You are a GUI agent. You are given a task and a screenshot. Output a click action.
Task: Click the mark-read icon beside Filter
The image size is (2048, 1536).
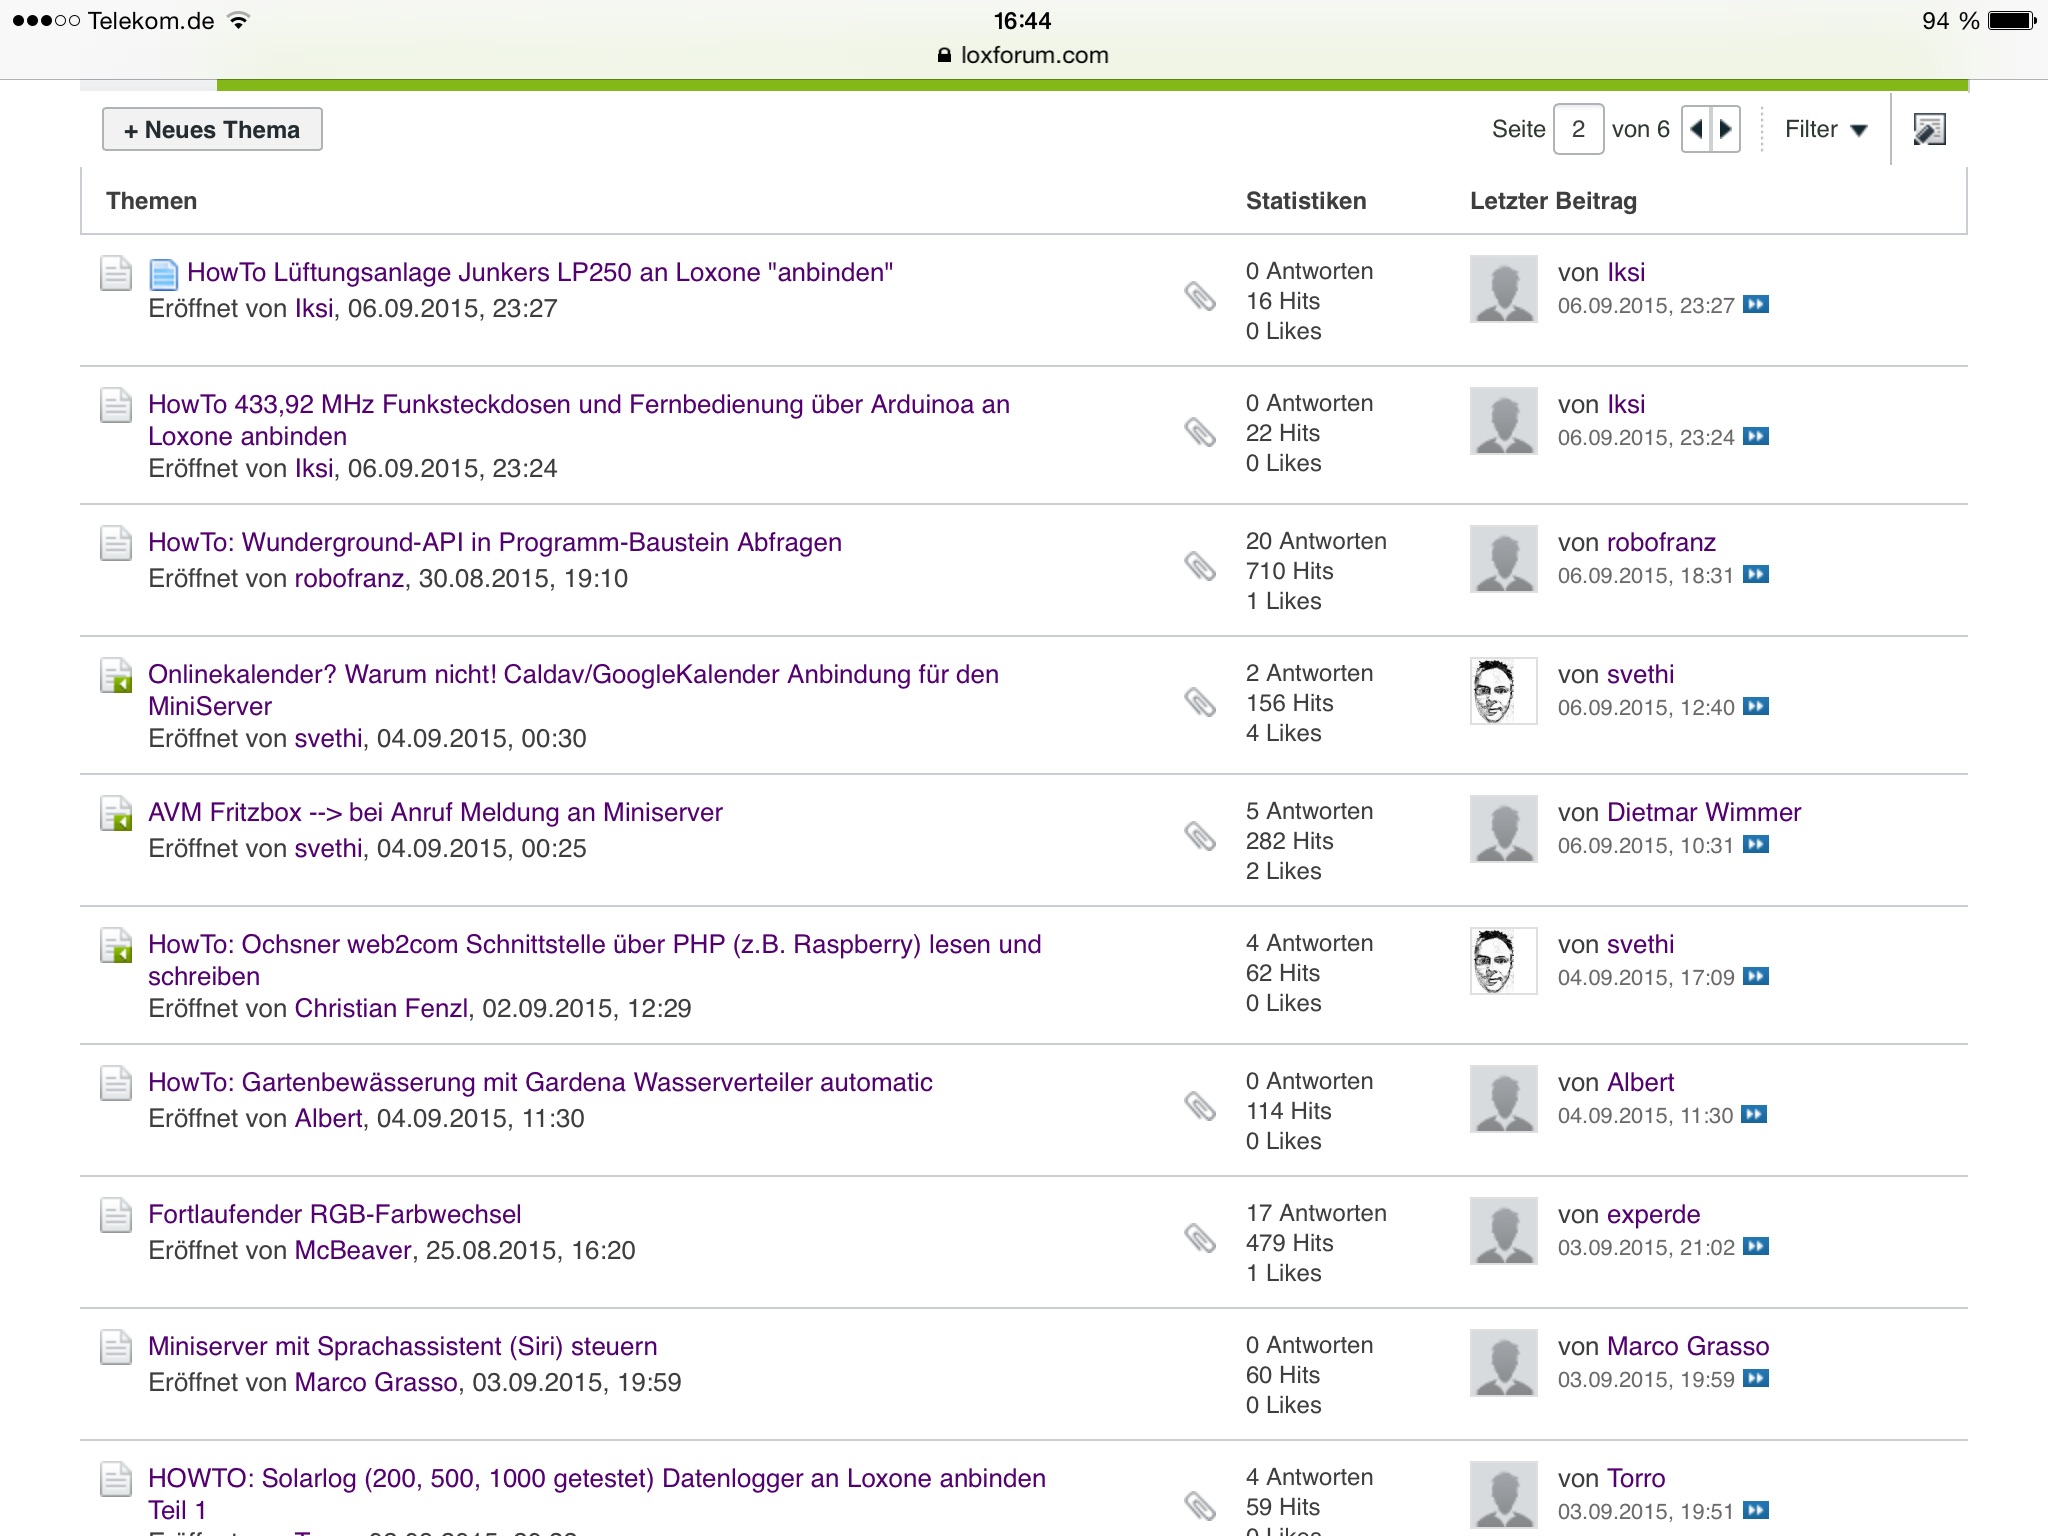tap(1929, 129)
